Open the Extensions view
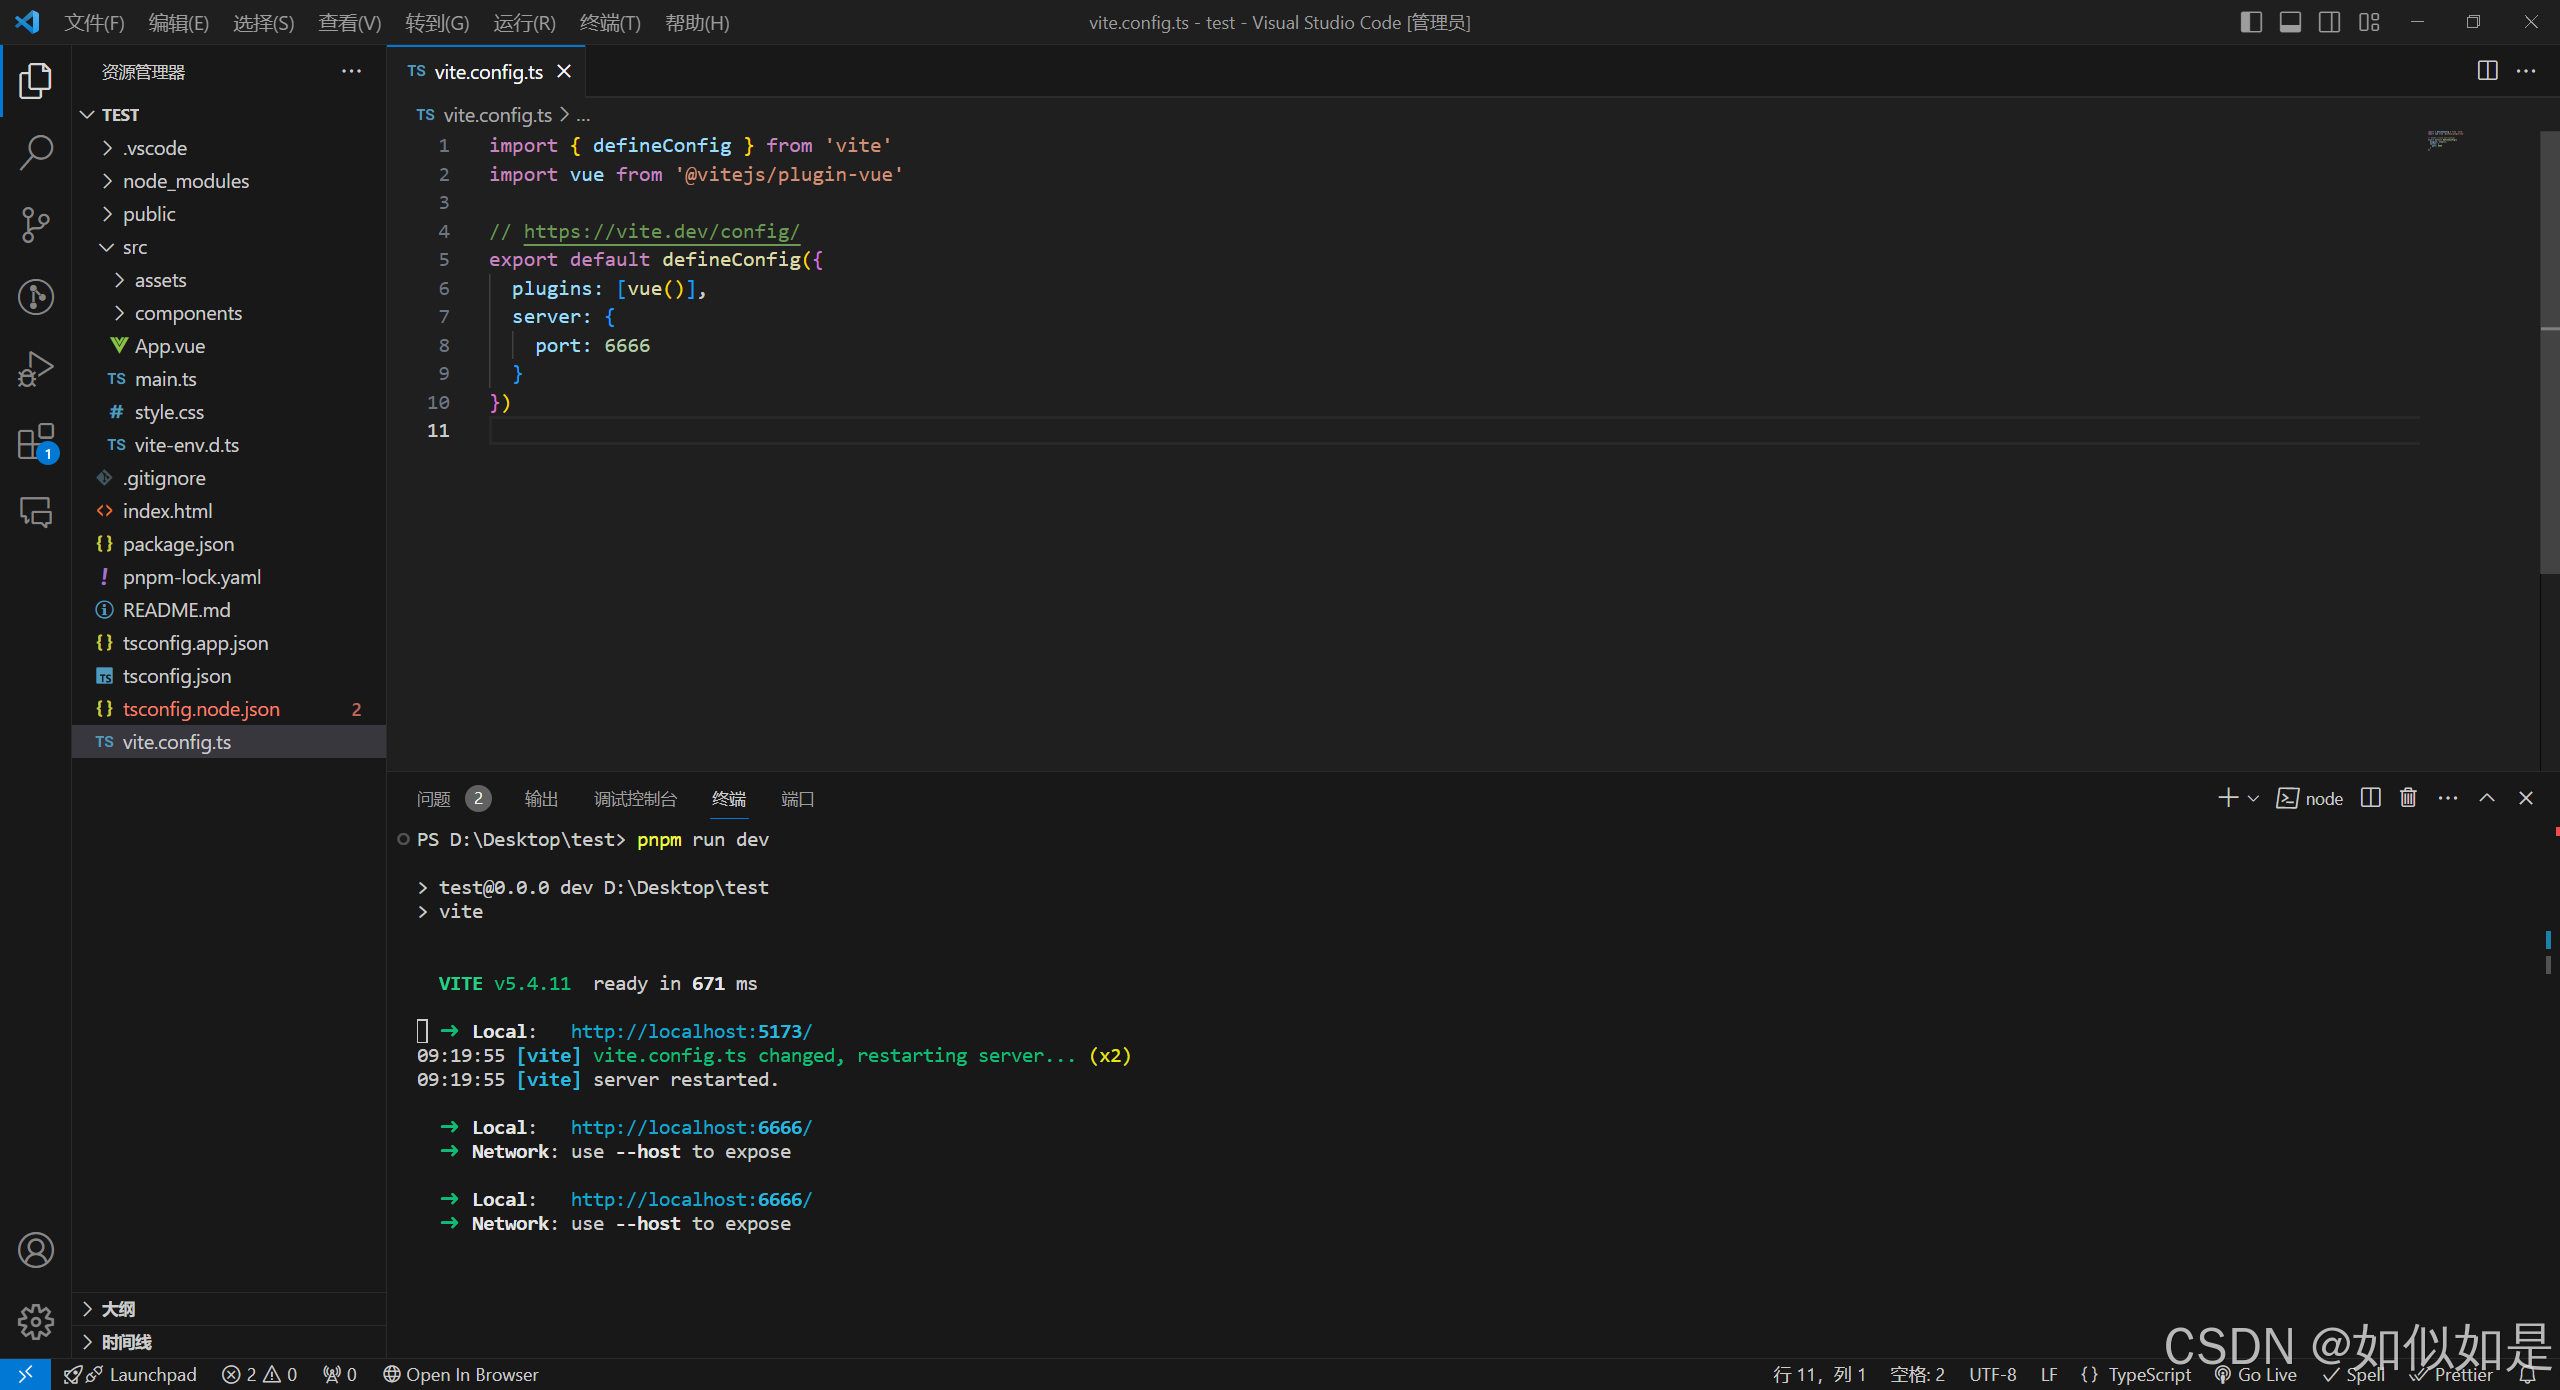2560x1390 pixels. pos(36,441)
